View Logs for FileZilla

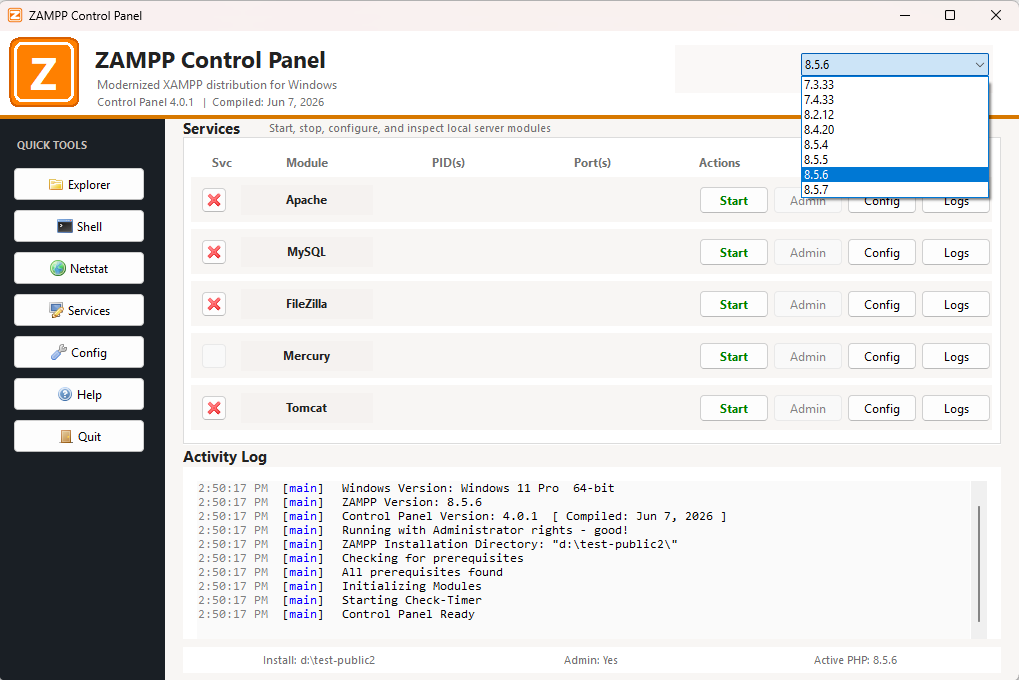pyautogui.click(x=956, y=304)
